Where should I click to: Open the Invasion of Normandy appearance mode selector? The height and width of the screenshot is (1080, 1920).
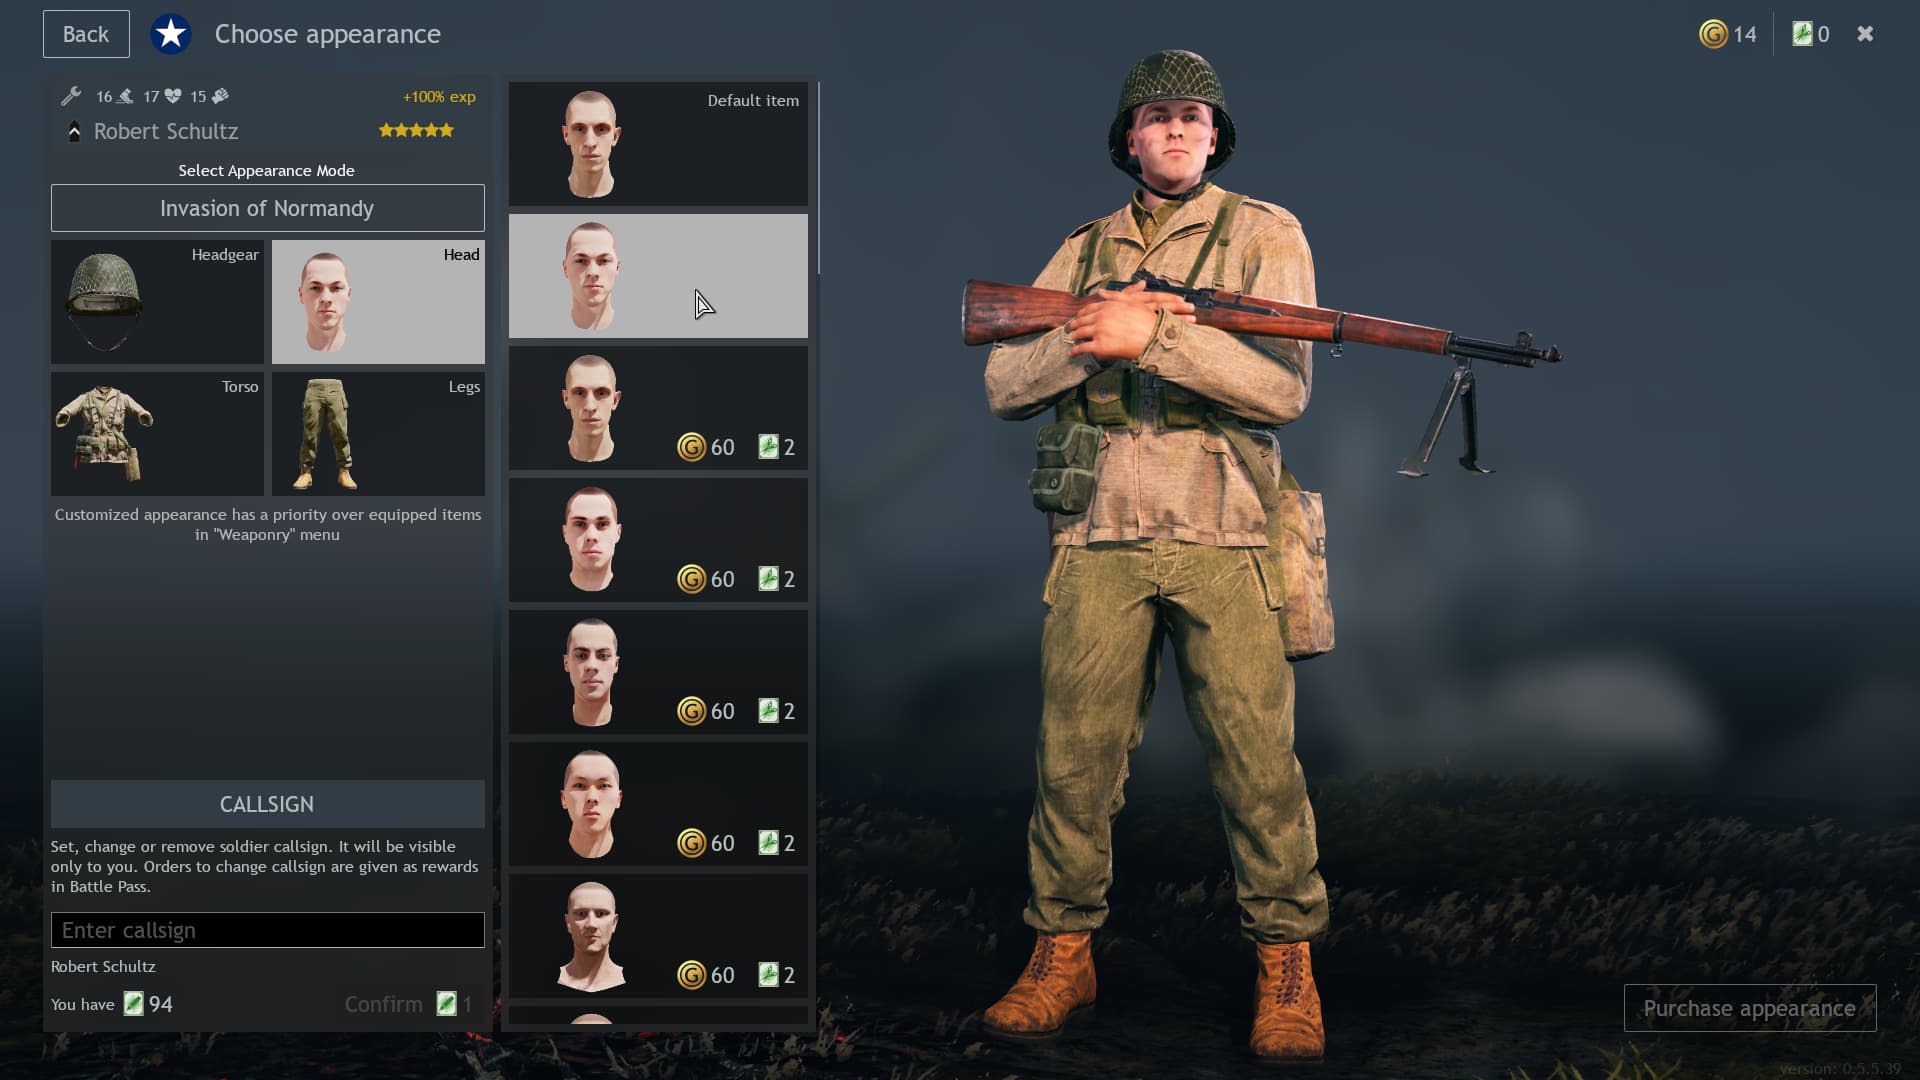[x=267, y=208]
